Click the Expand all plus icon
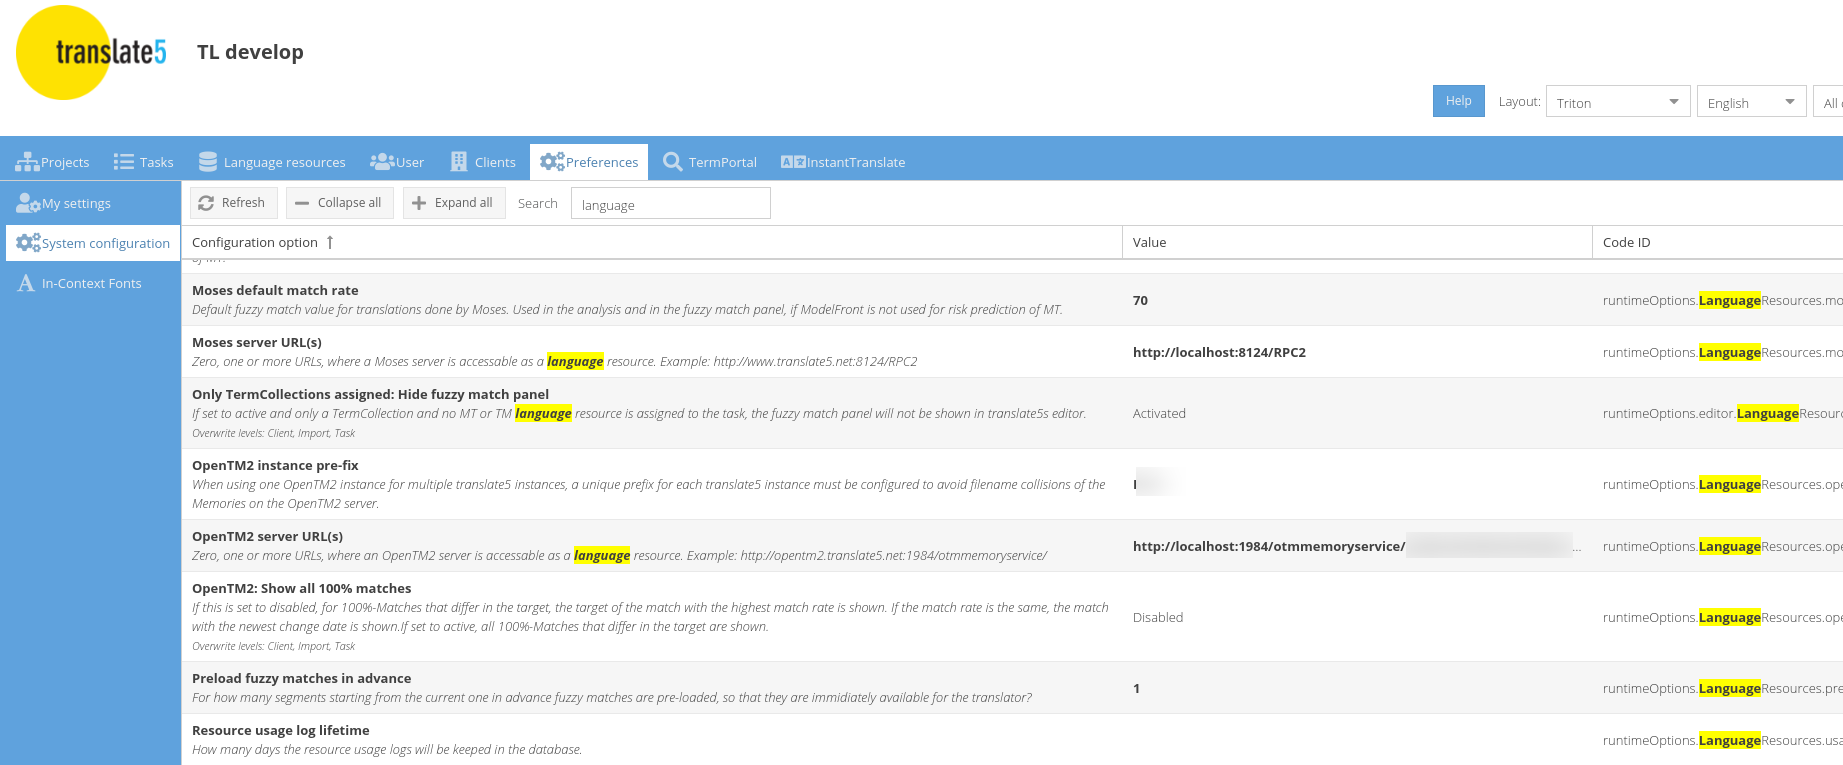 point(419,203)
